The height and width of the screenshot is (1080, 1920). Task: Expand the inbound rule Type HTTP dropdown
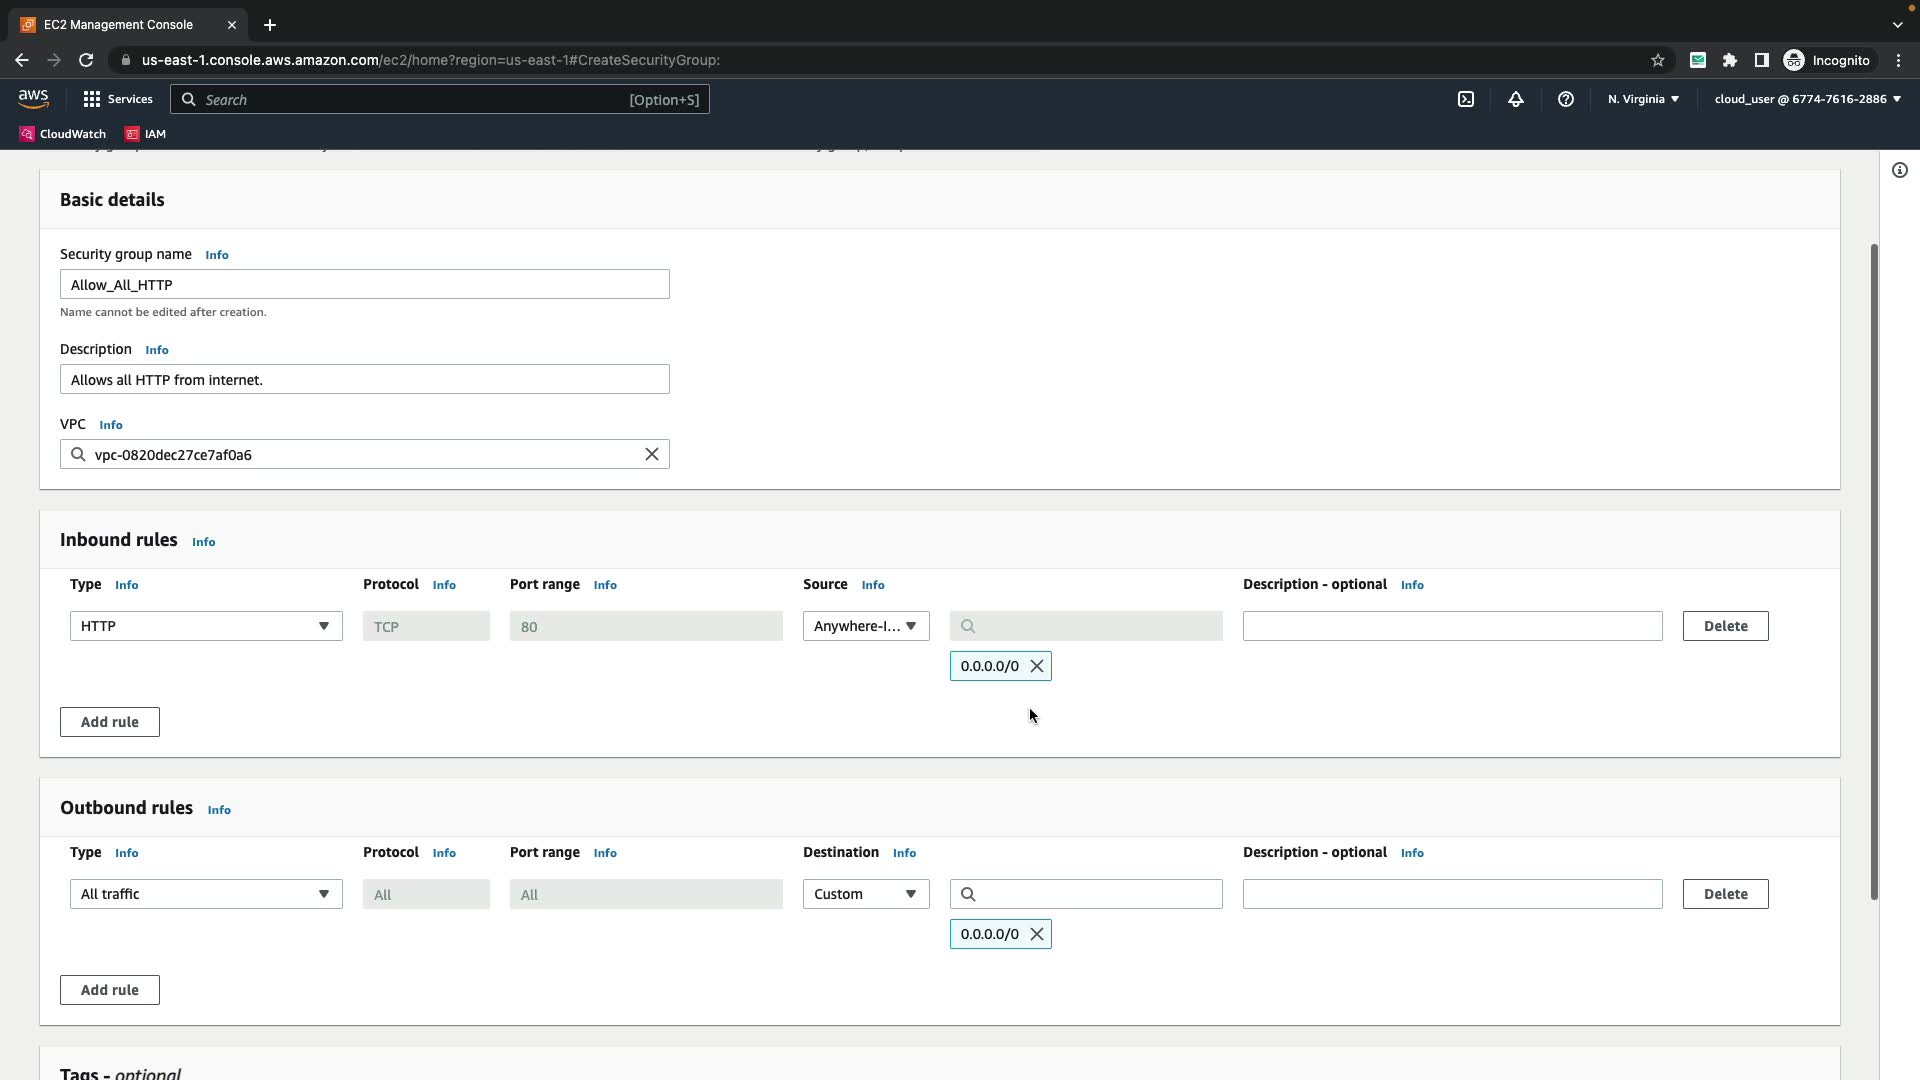tap(206, 626)
